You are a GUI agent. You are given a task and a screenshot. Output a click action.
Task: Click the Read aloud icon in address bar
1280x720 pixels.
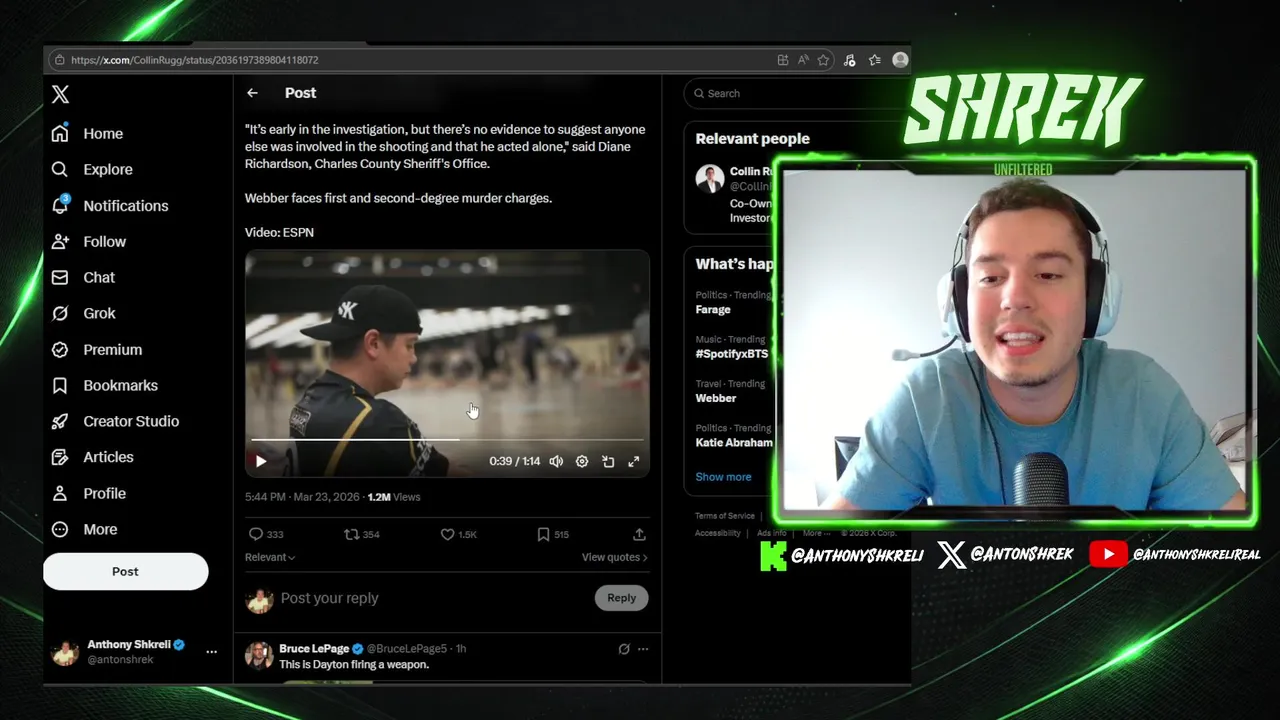click(x=803, y=60)
